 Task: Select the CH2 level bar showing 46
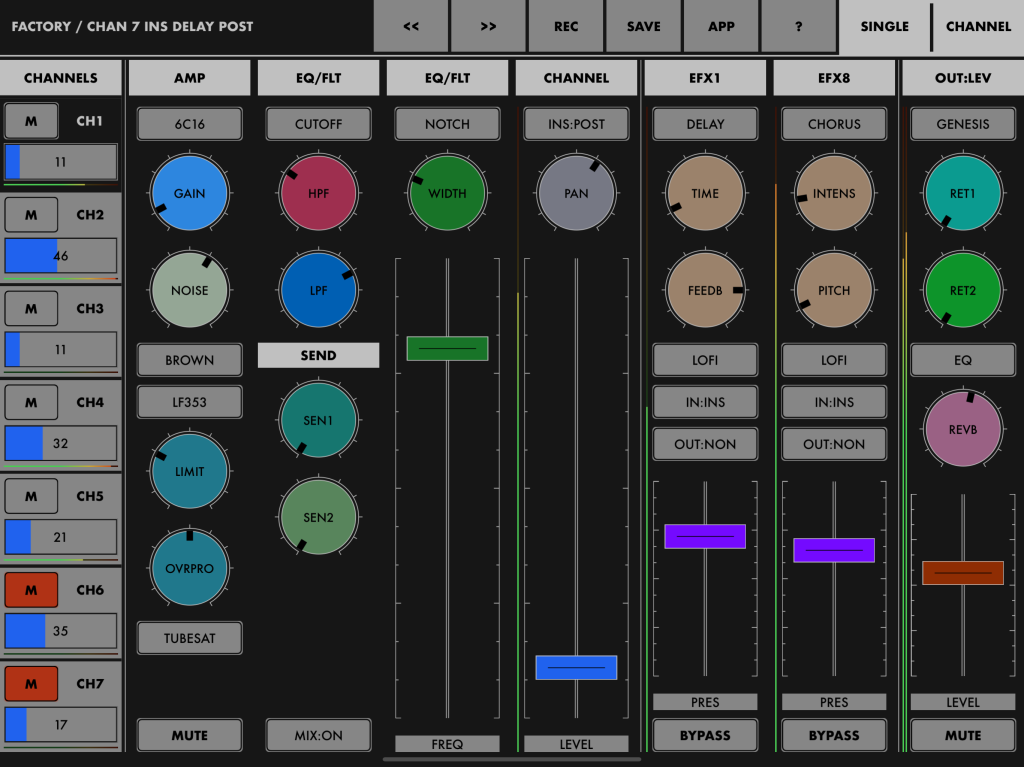tap(61, 256)
